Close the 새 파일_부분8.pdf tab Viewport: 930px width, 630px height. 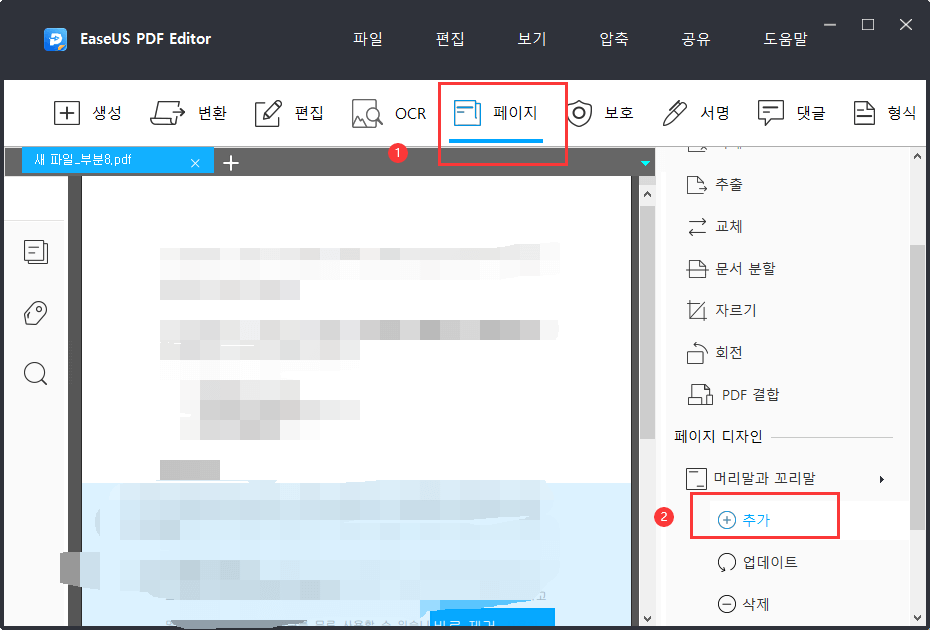(x=196, y=160)
